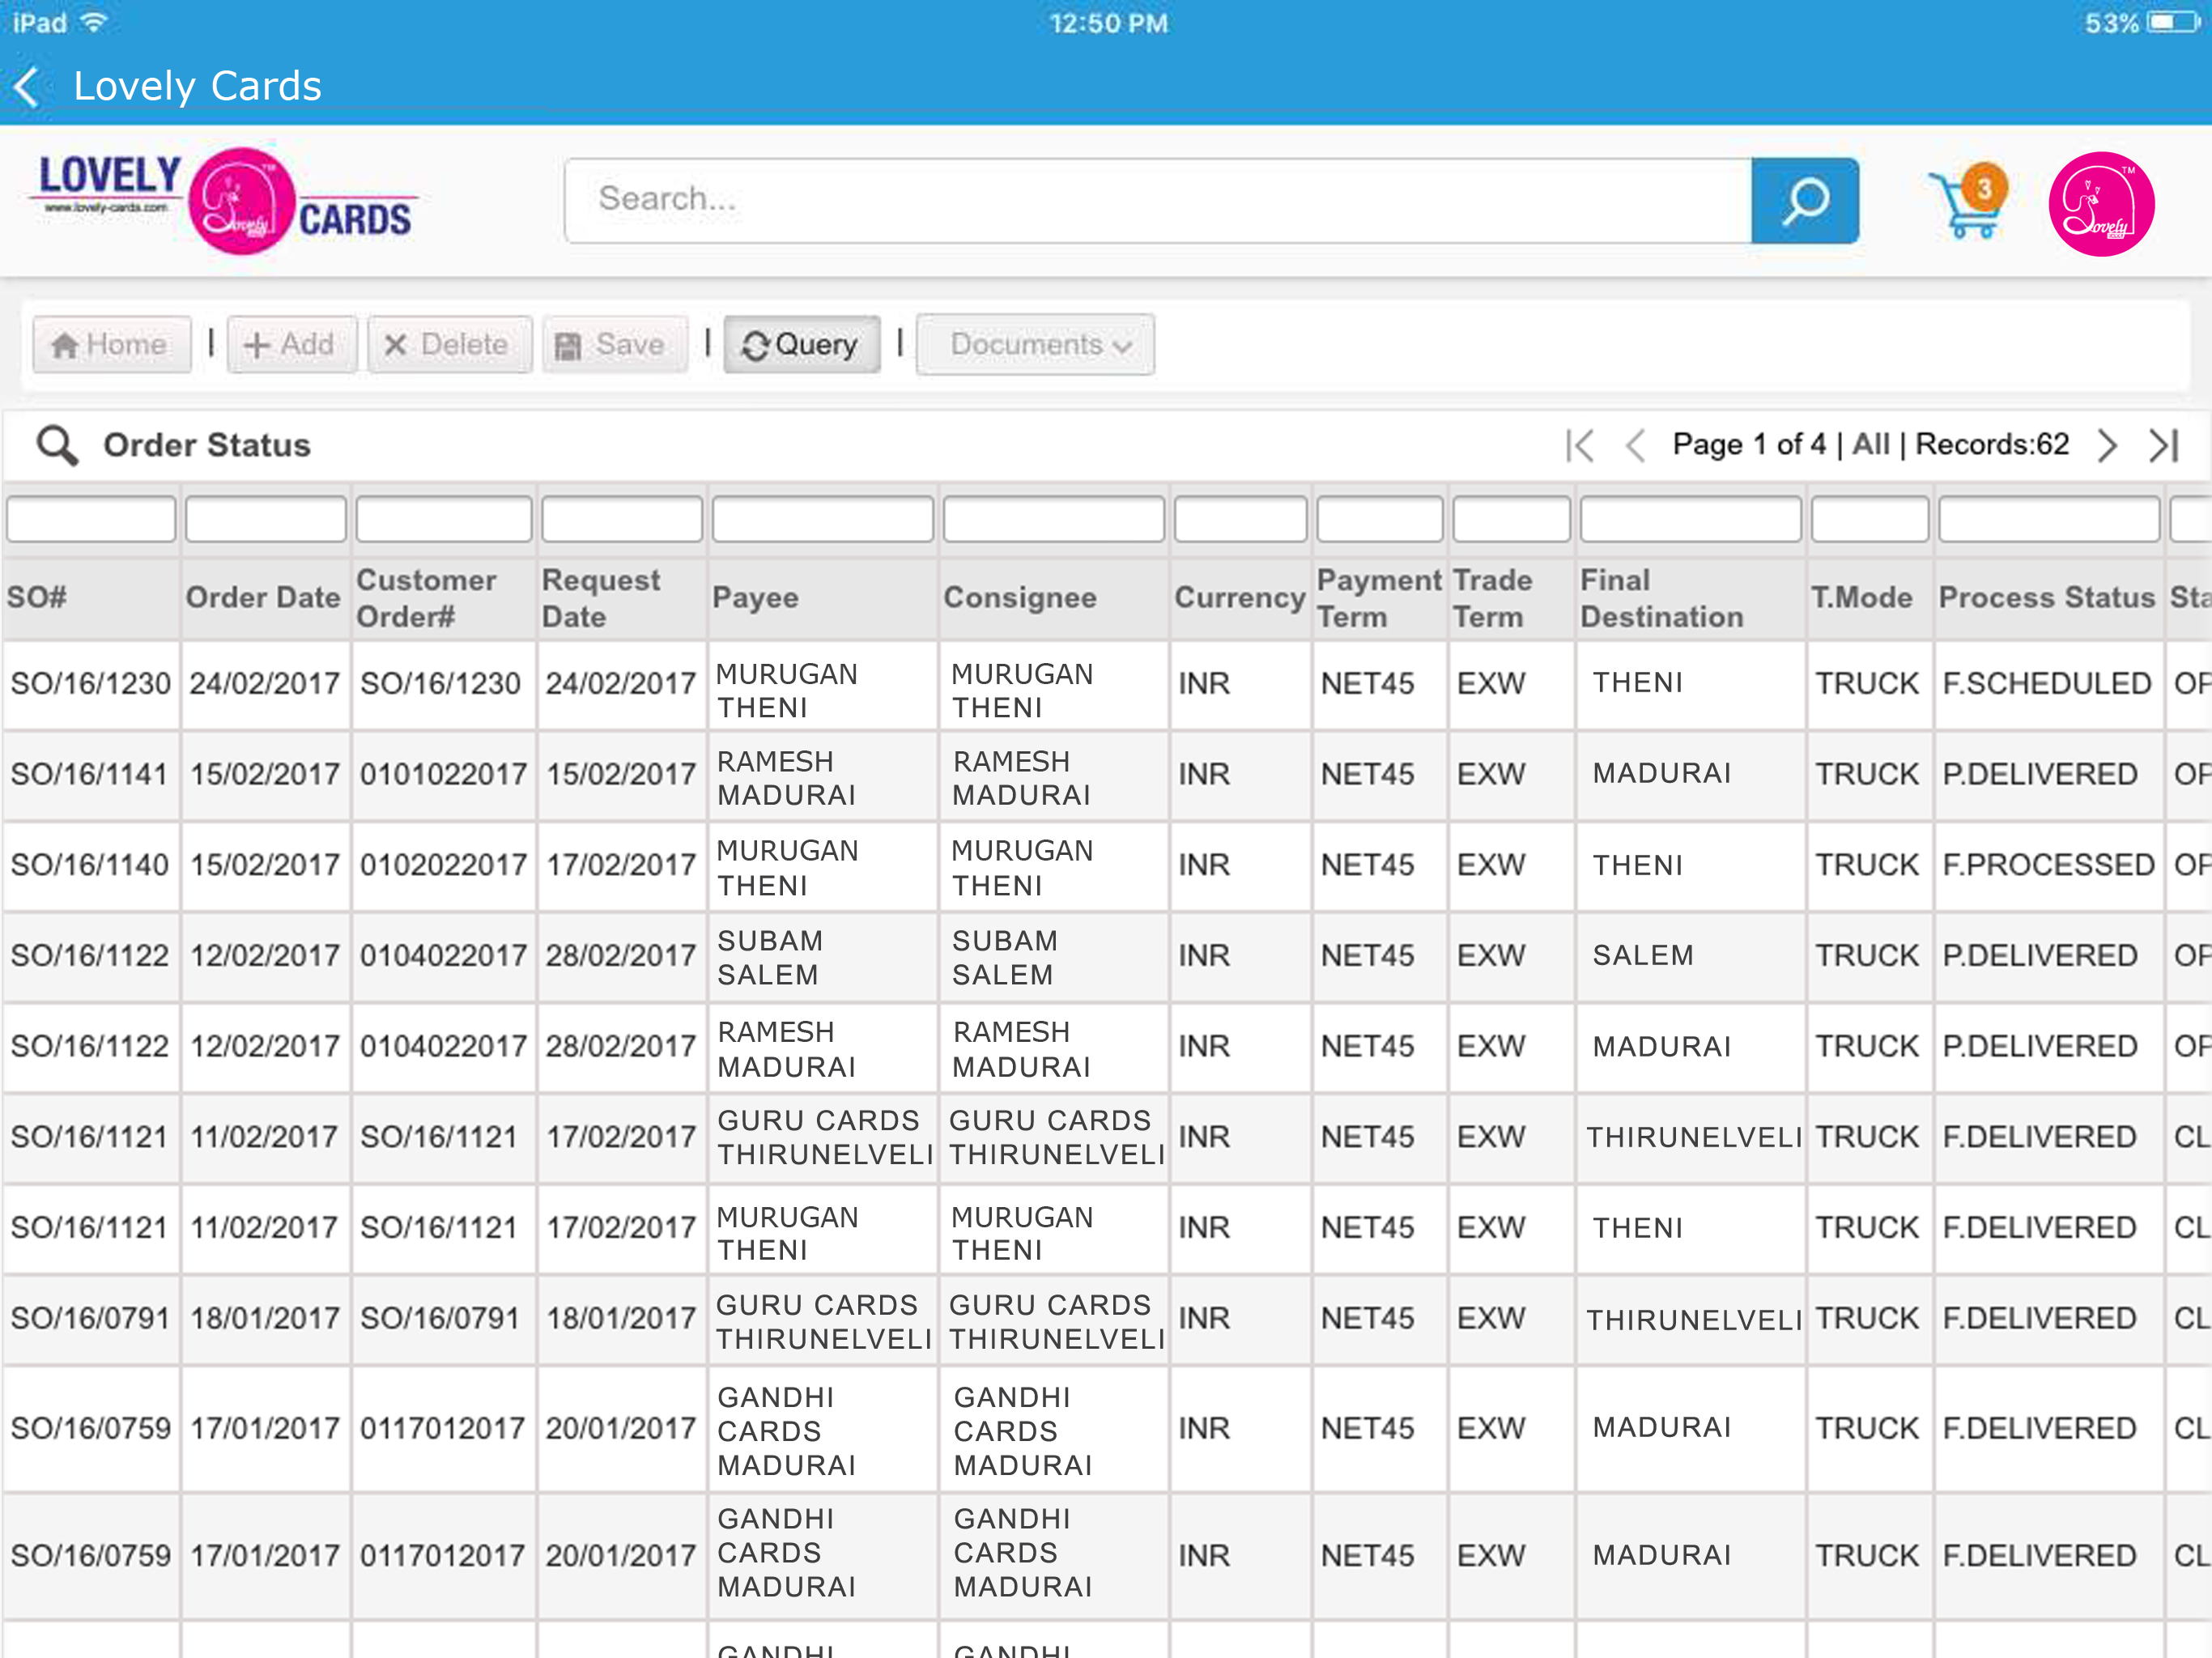Select order SO/16/0791 cell
This screenshot has height=1658, width=2212.
[91, 1319]
